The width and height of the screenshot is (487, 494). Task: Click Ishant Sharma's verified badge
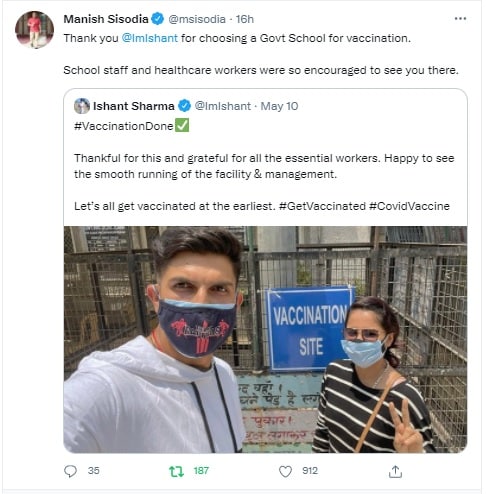point(184,106)
